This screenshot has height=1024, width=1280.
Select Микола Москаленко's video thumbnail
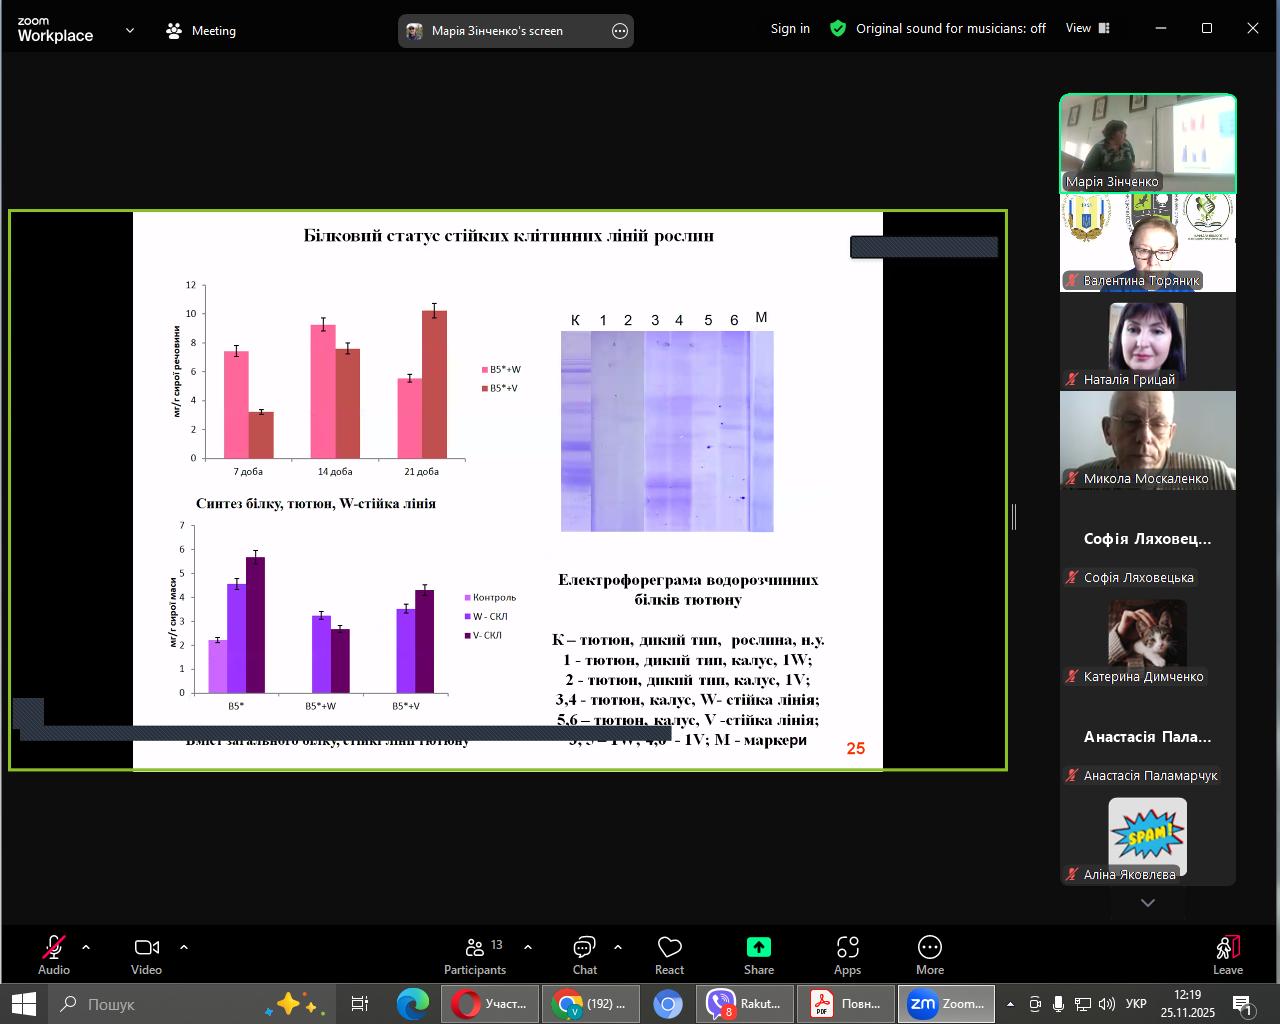1147,440
